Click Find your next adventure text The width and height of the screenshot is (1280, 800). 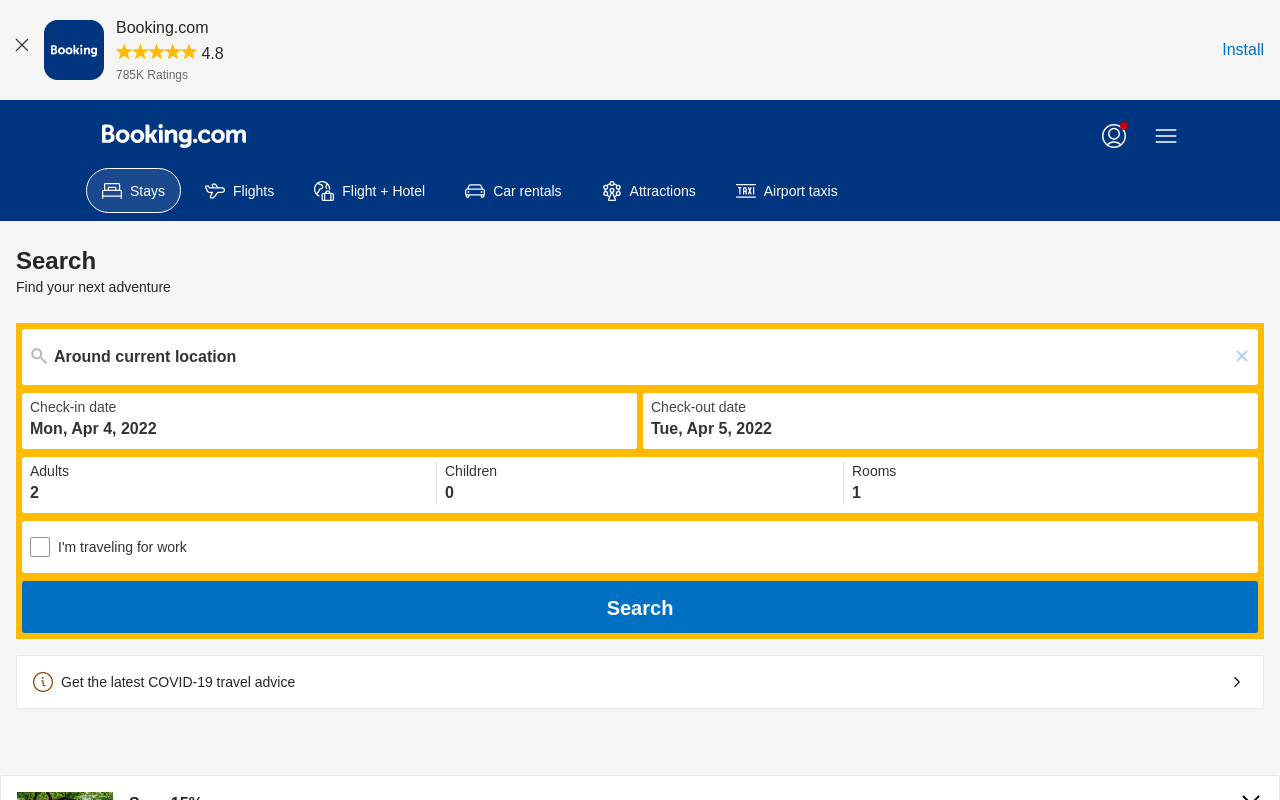coord(93,287)
